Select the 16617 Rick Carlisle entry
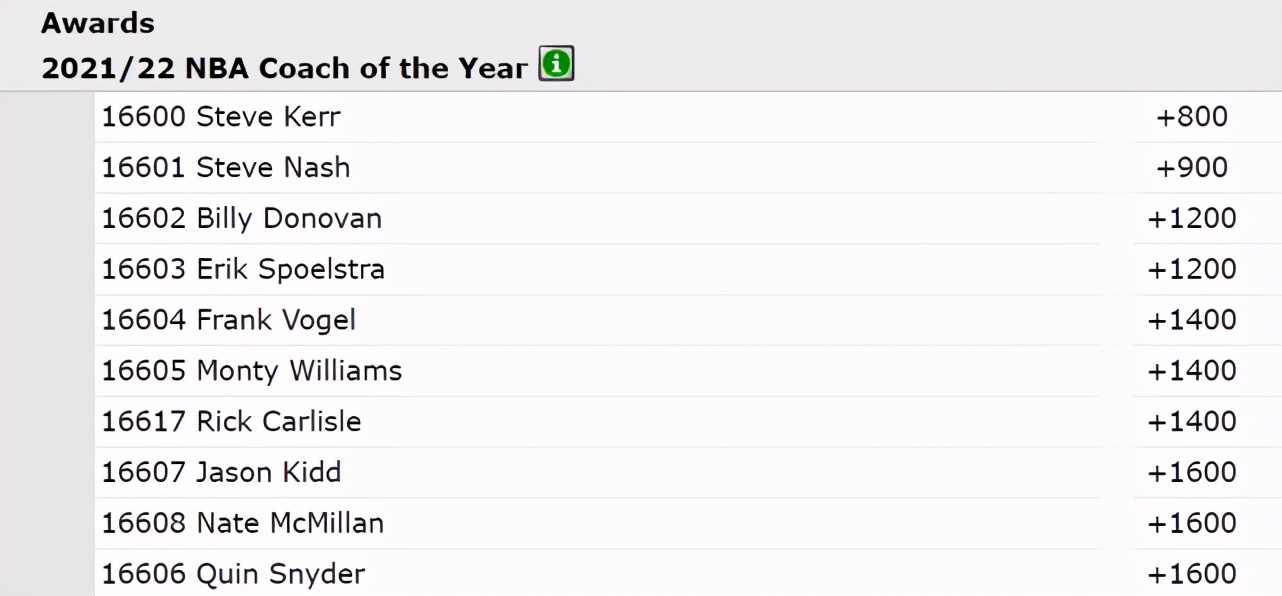 pyautogui.click(x=231, y=422)
